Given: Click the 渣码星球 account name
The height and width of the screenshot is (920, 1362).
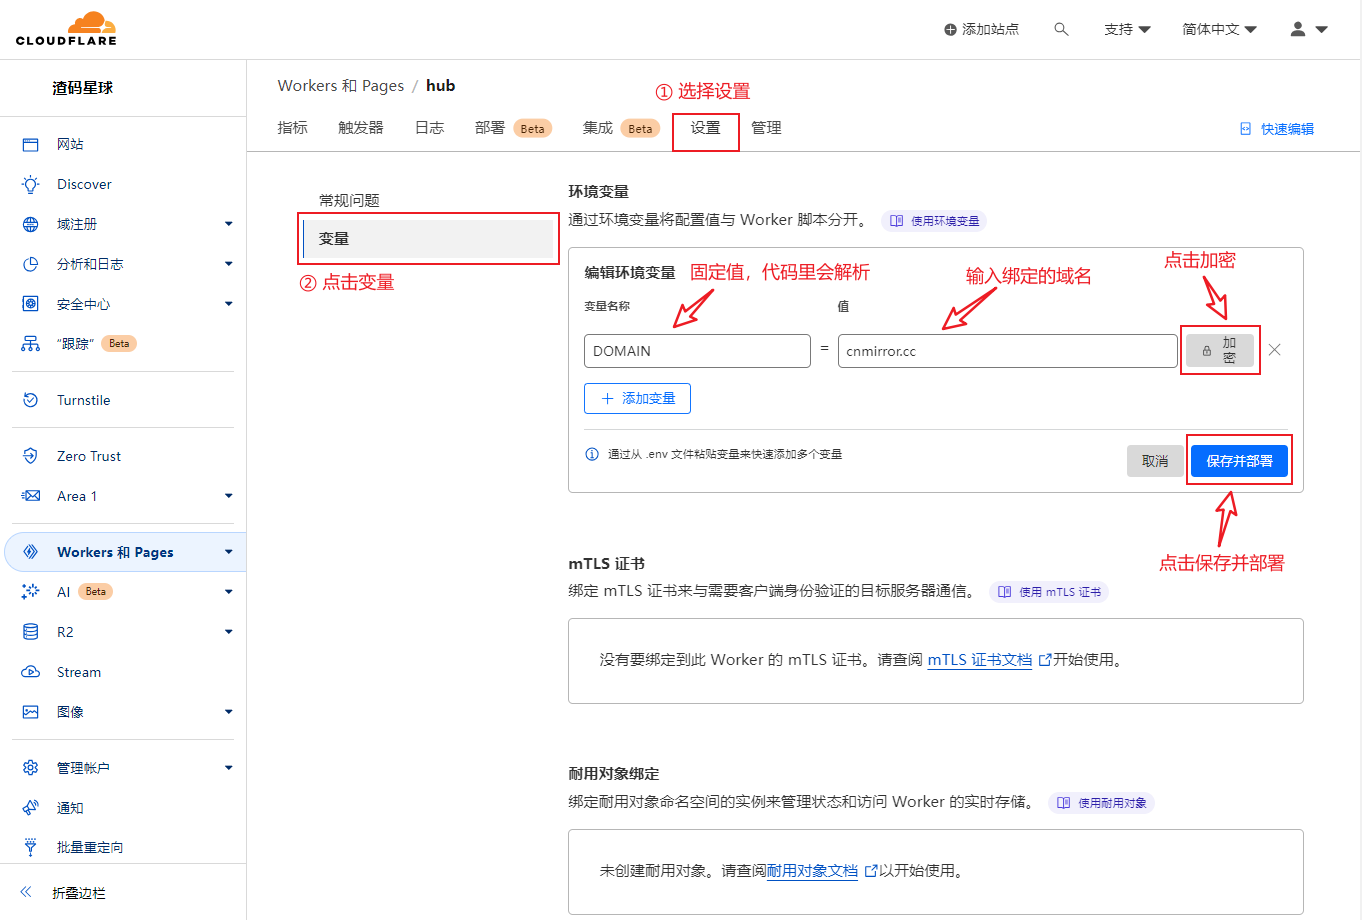Looking at the screenshot, I should click(x=83, y=88).
